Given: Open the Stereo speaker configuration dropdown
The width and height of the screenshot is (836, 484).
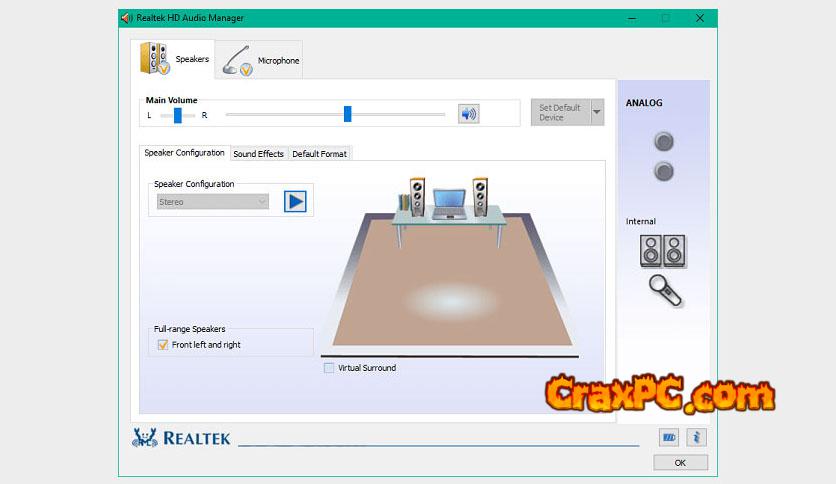Looking at the screenshot, I should 213,202.
